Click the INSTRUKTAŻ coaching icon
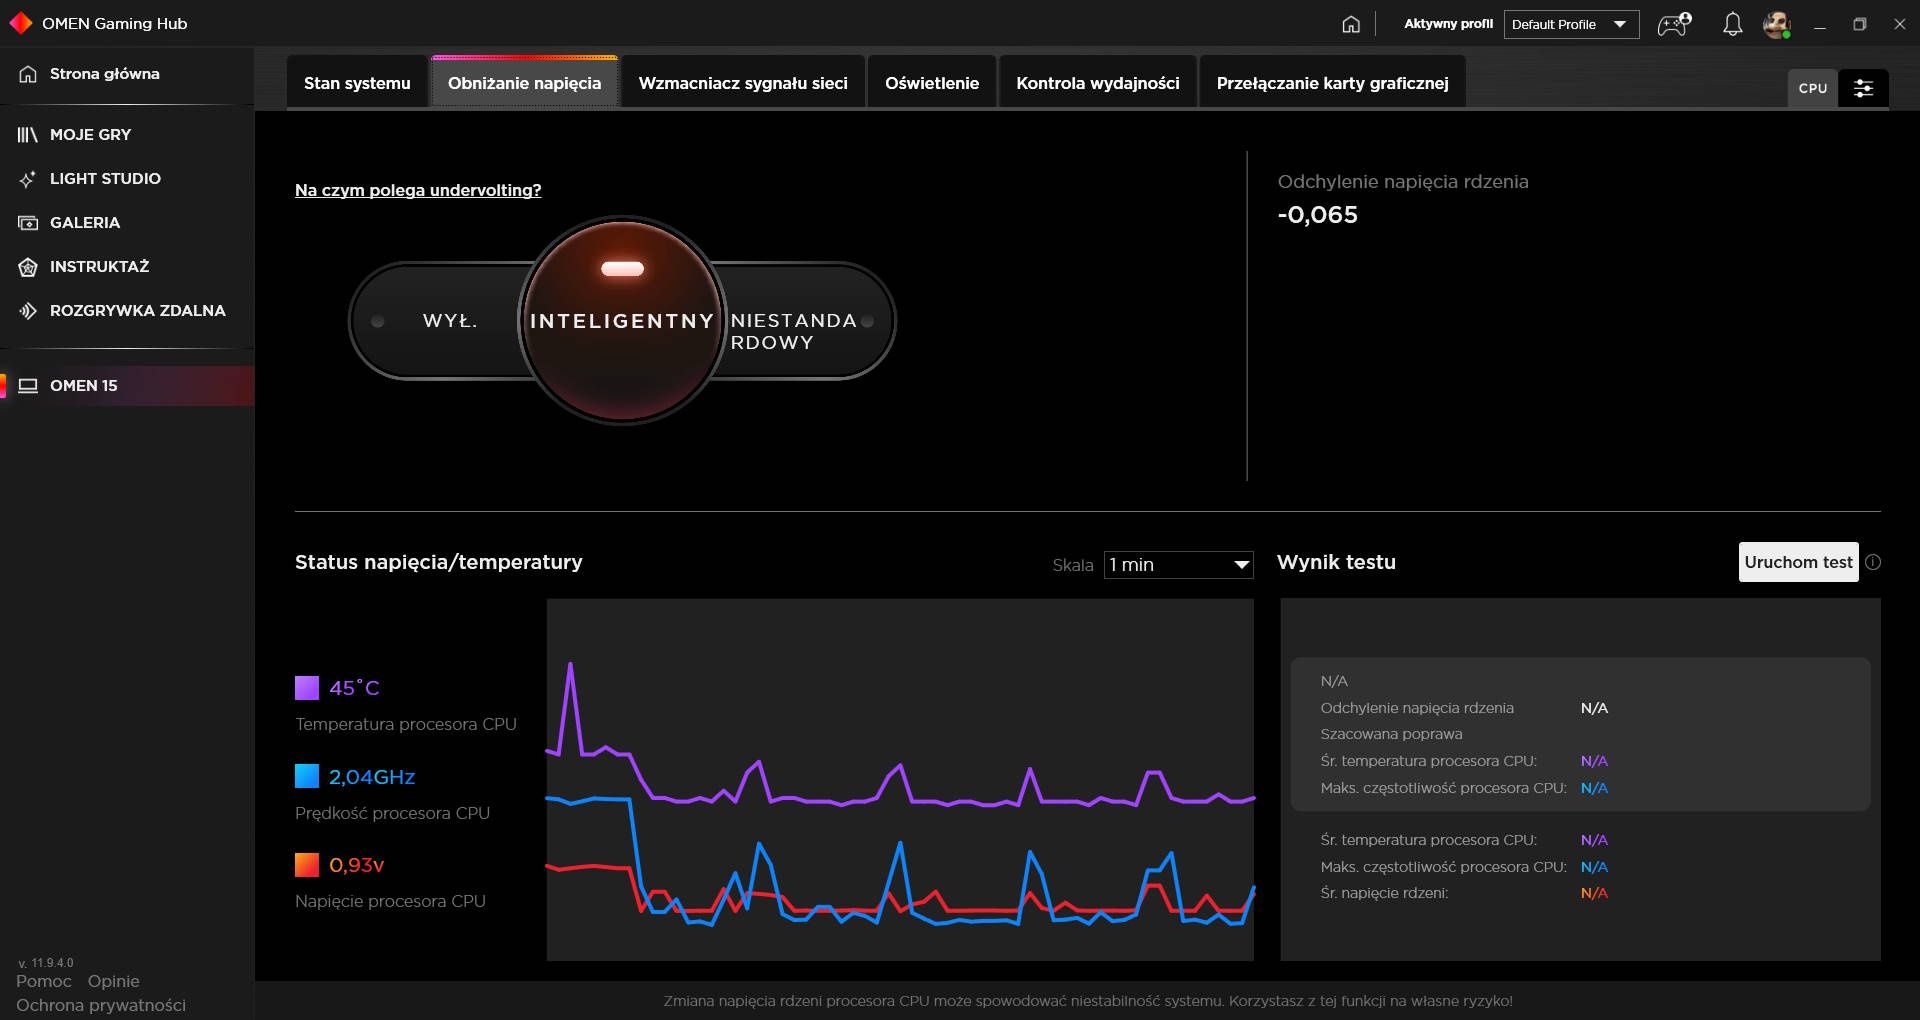 pos(28,267)
